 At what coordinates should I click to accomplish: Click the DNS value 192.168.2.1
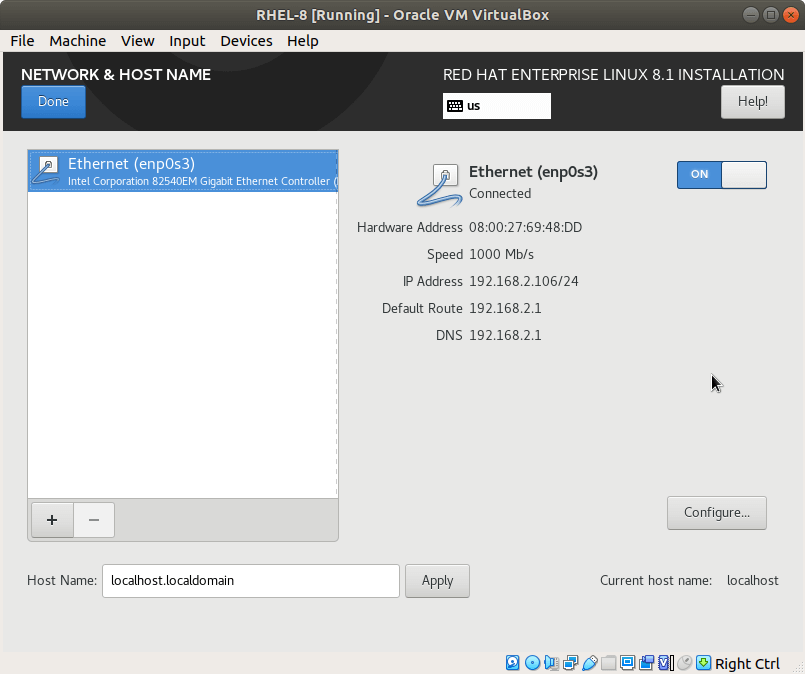505,335
